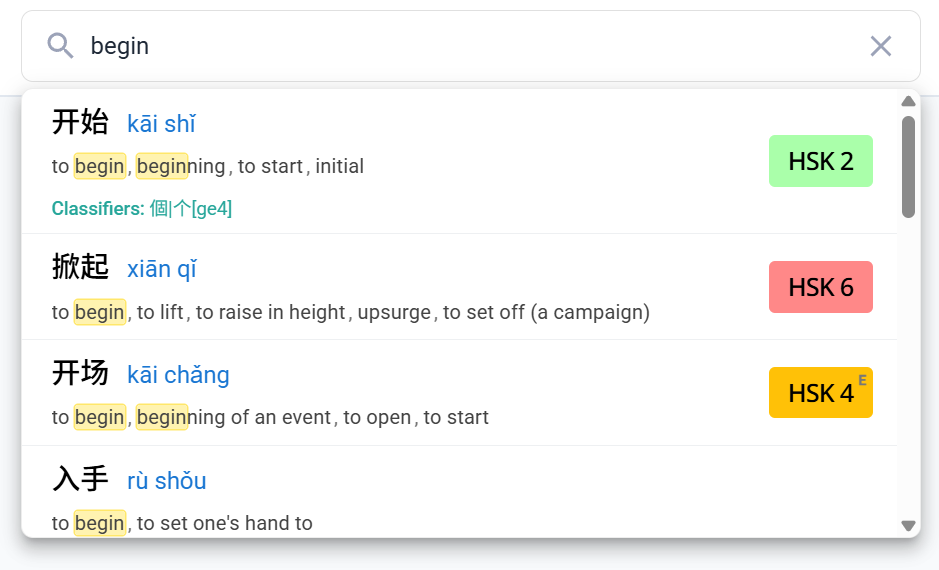Choose the 入手 rù shǒu entry
The width and height of the screenshot is (939, 570).
point(459,492)
